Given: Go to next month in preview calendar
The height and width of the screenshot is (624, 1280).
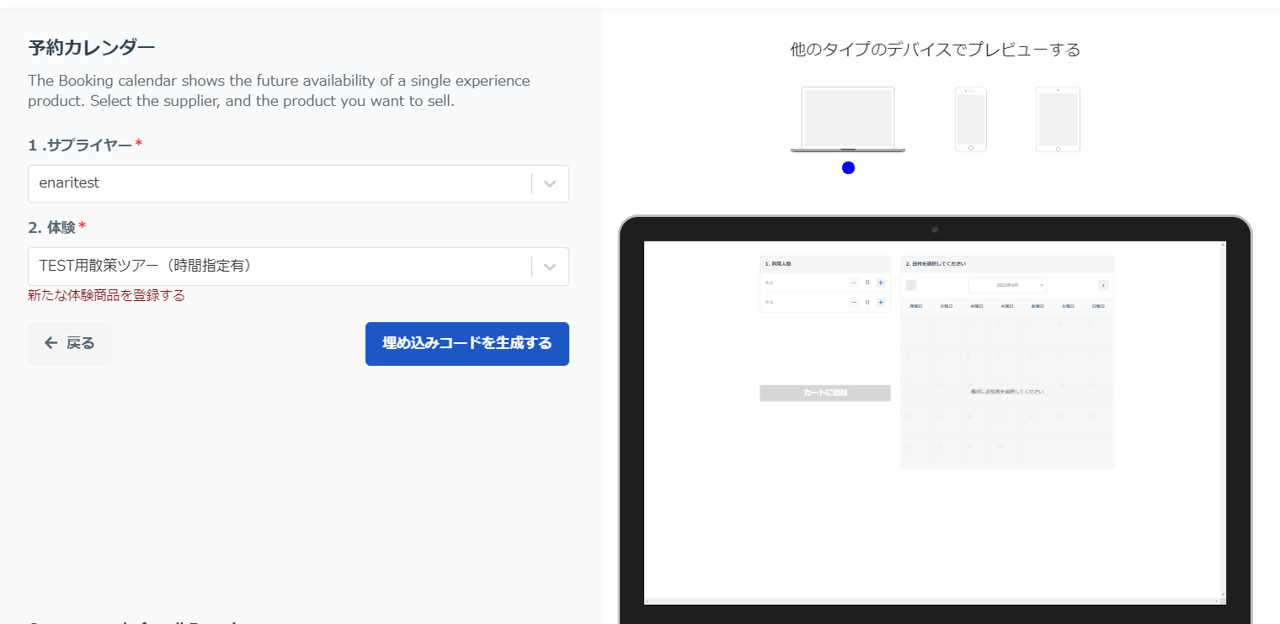Looking at the screenshot, I should 1103,285.
